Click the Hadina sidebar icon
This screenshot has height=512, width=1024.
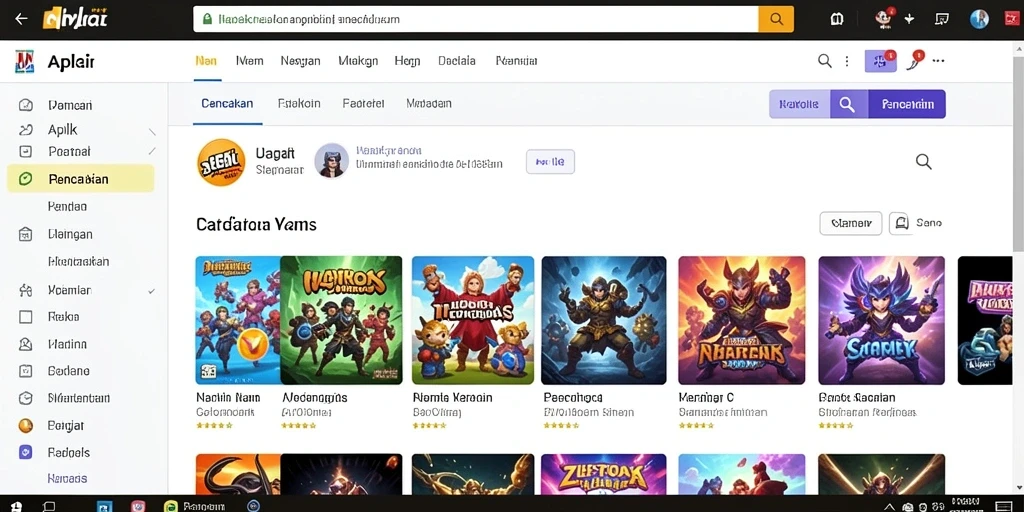click(25, 344)
